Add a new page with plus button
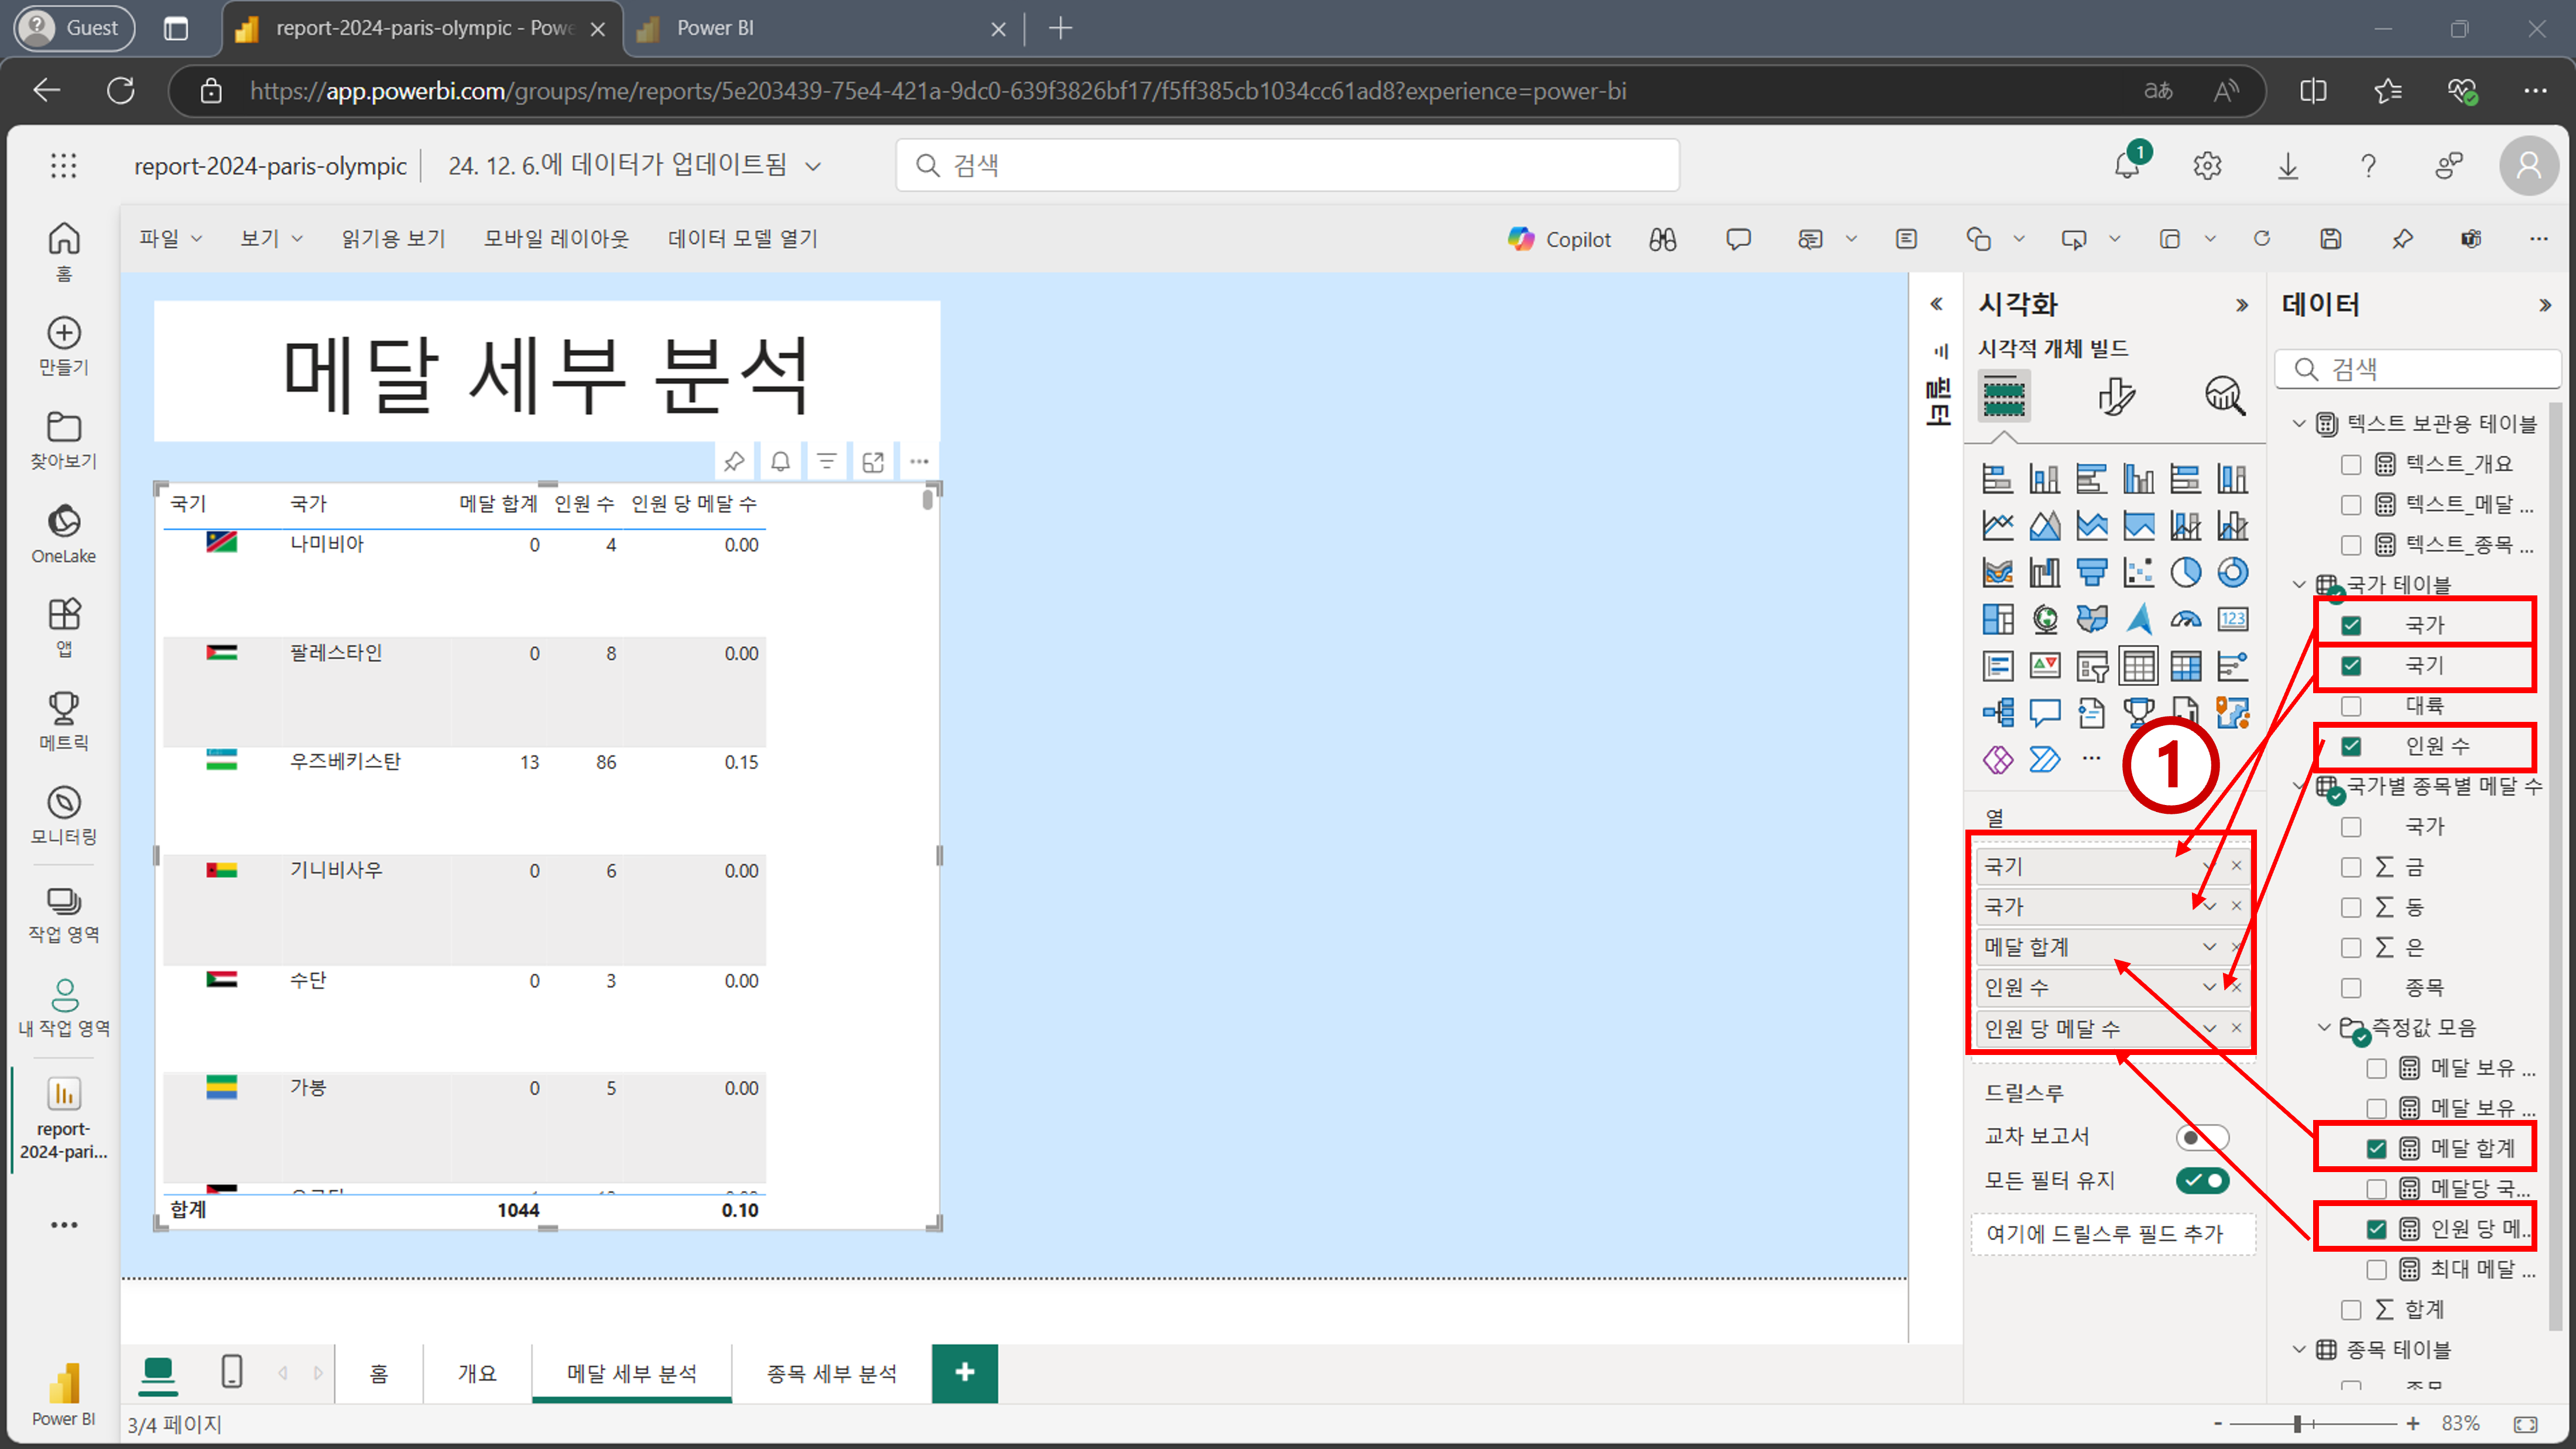2576x1449 pixels. tap(964, 1372)
